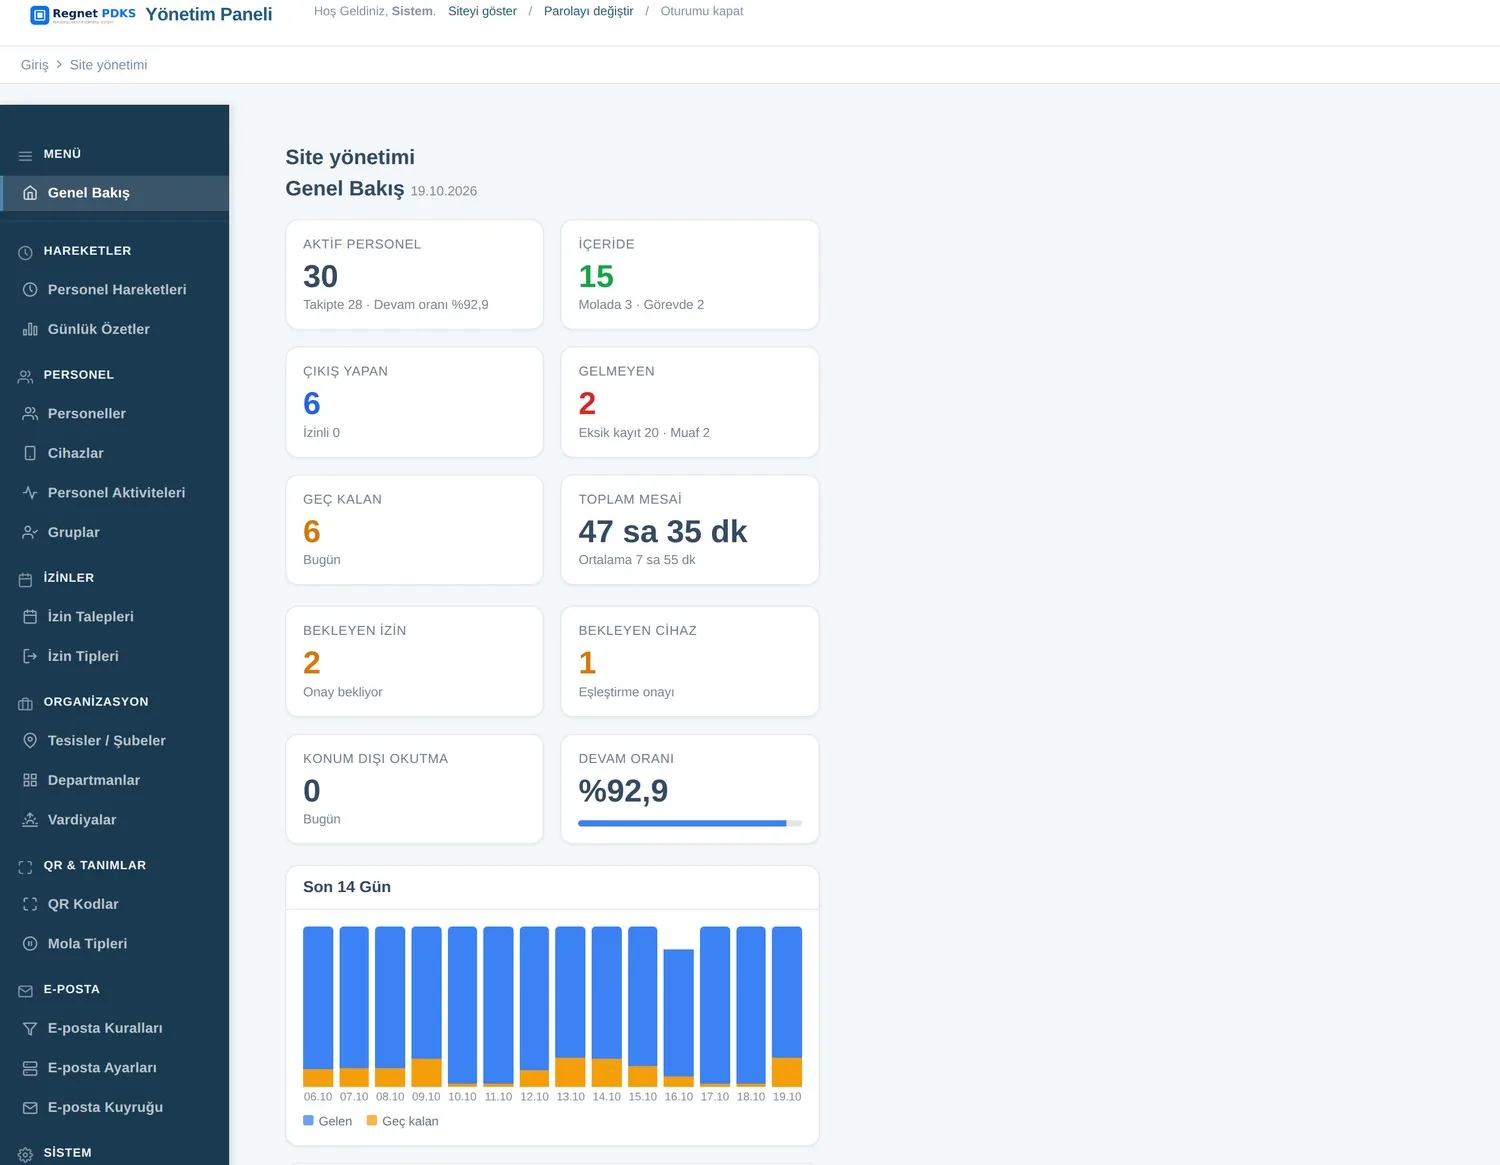Click the "47 sa 35 dk" total value
1500x1165 pixels.
(x=663, y=532)
